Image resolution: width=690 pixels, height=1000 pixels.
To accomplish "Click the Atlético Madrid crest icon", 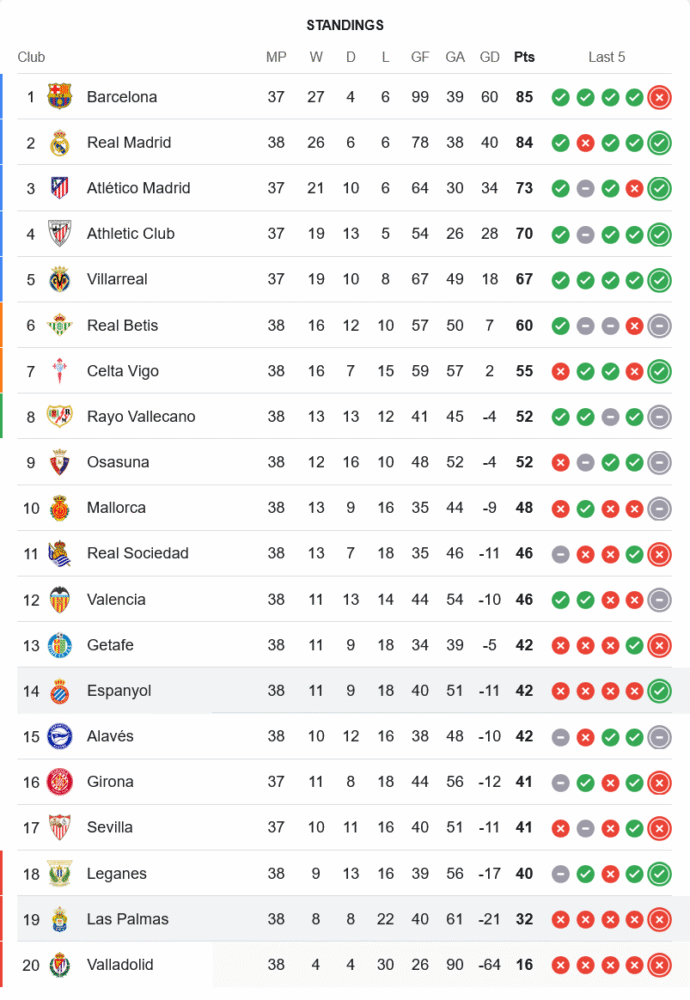I will coord(60,188).
